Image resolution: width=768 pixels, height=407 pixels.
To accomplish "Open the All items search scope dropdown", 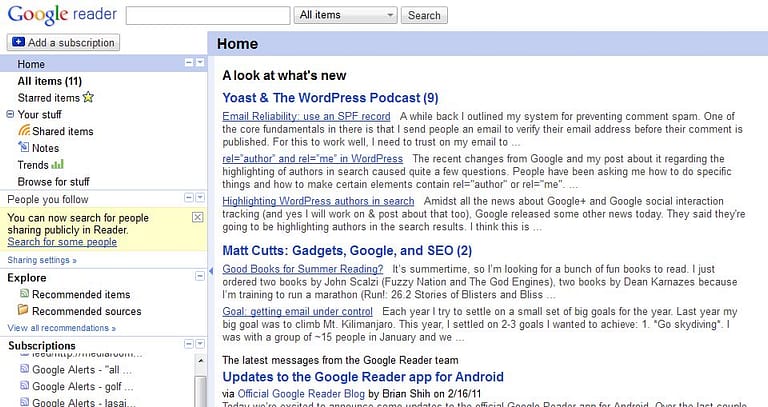I will (345, 15).
